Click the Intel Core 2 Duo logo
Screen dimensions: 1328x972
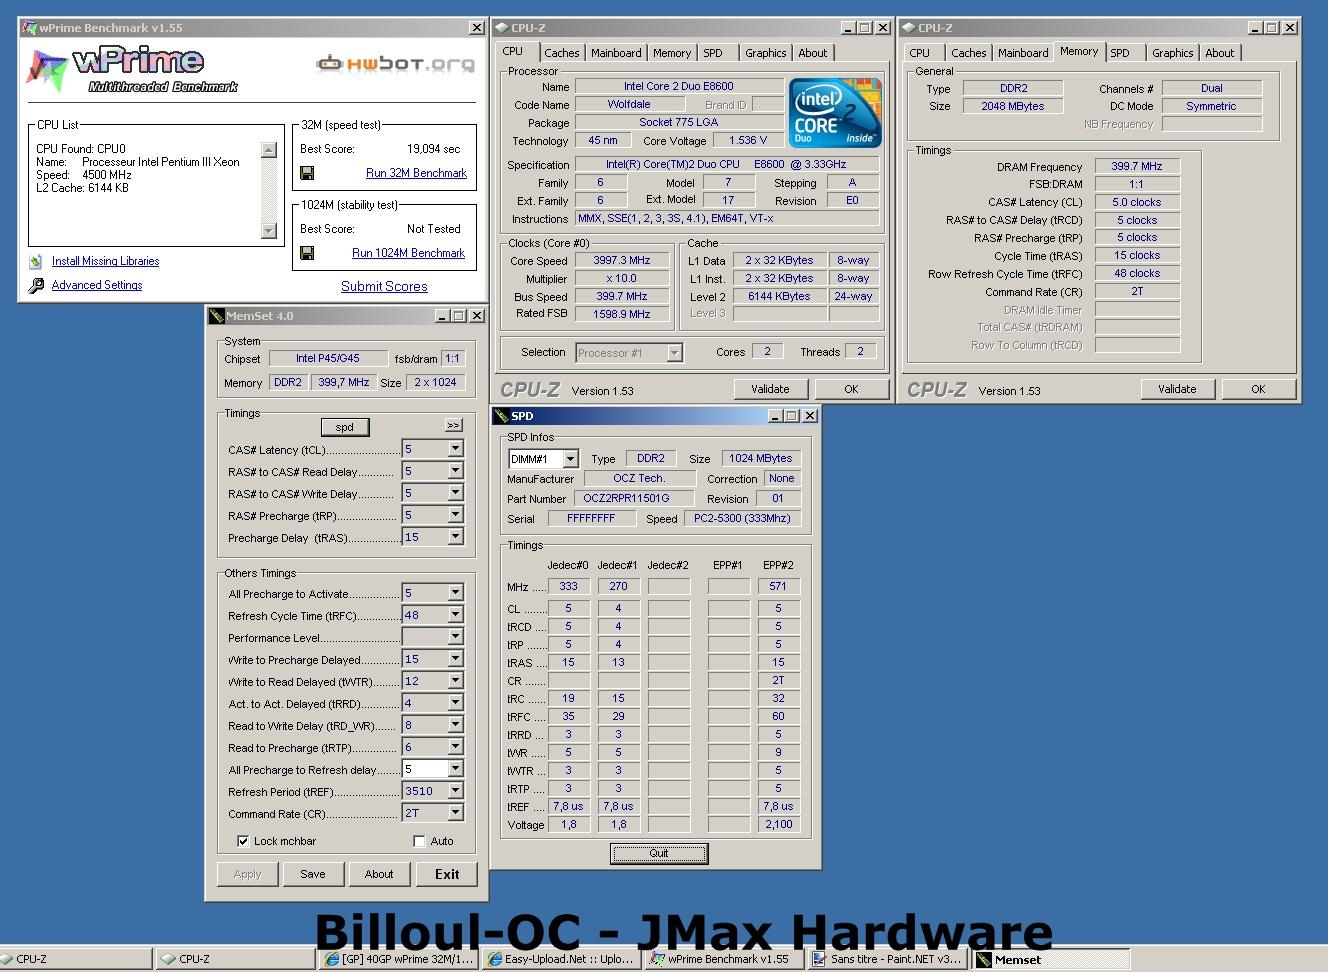[835, 112]
